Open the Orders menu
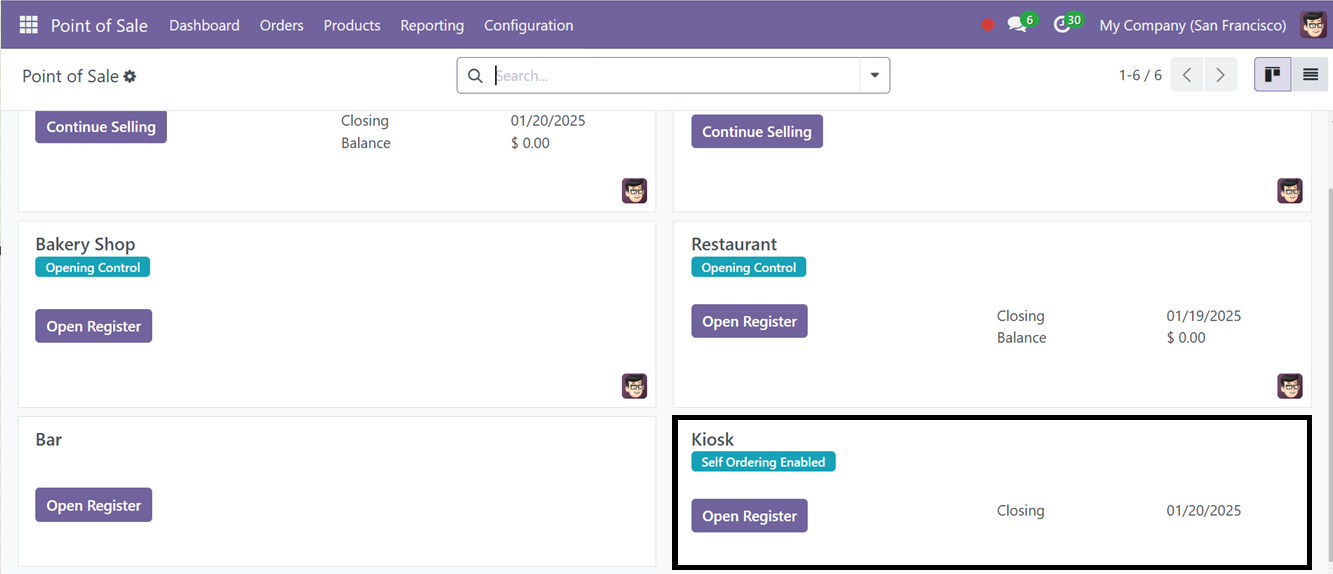 click(281, 25)
